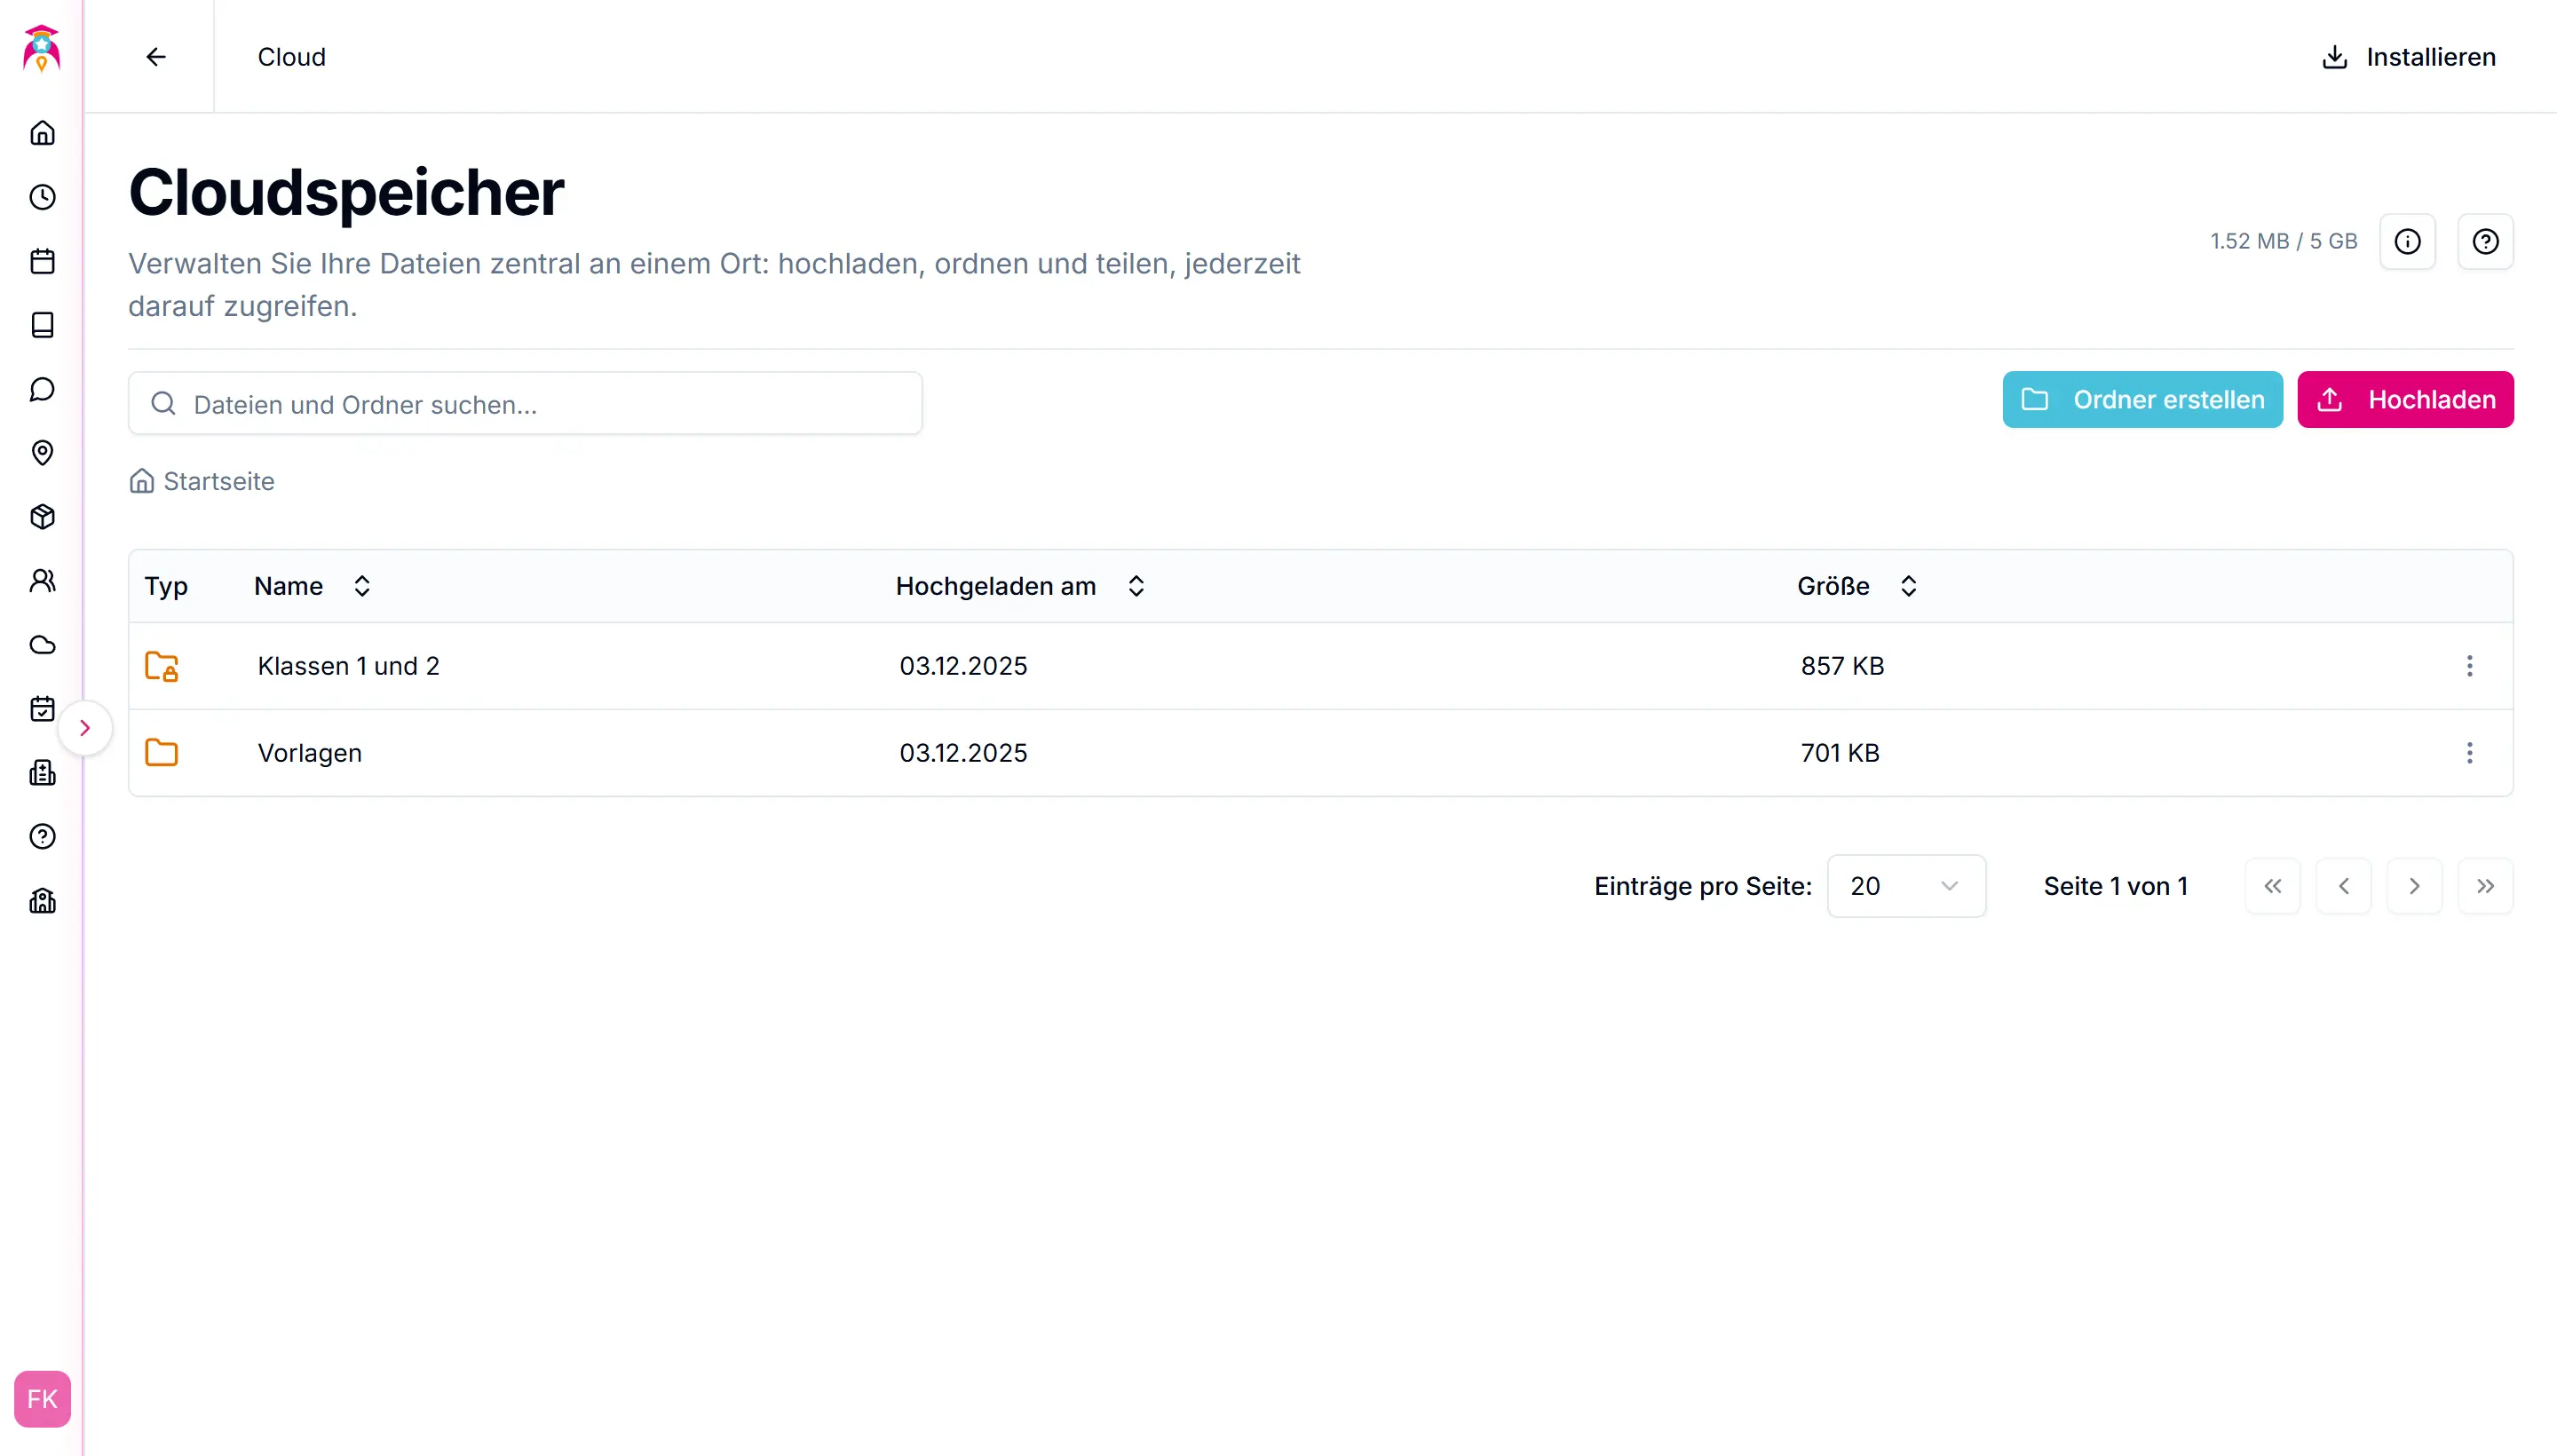The height and width of the screenshot is (1456, 2557).
Task: Open the cloud icon in sidebar
Action: pos(42,645)
